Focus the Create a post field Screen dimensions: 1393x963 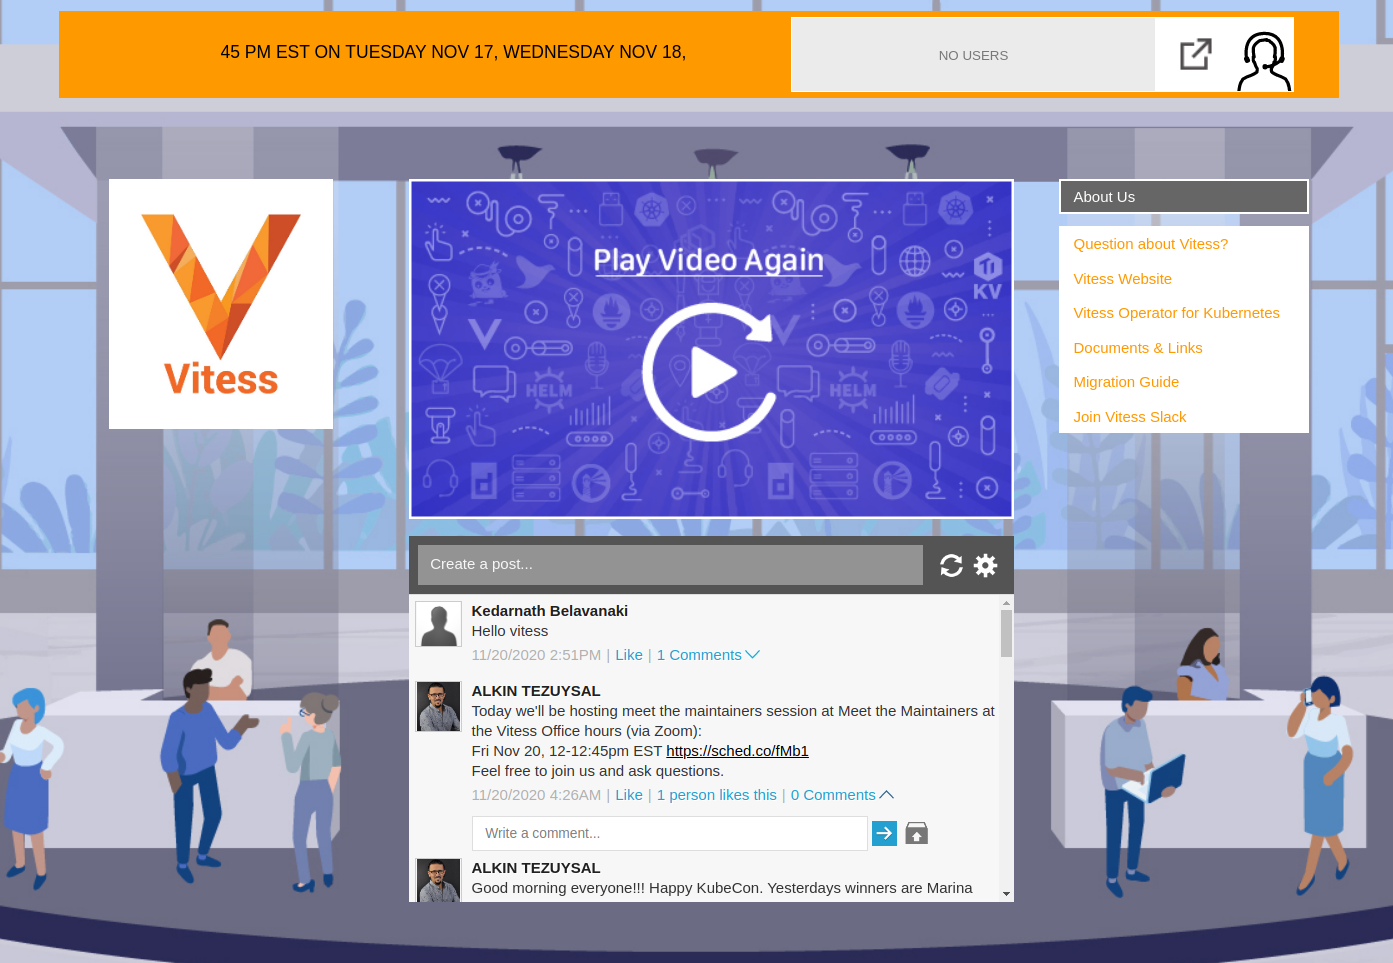[670, 565]
